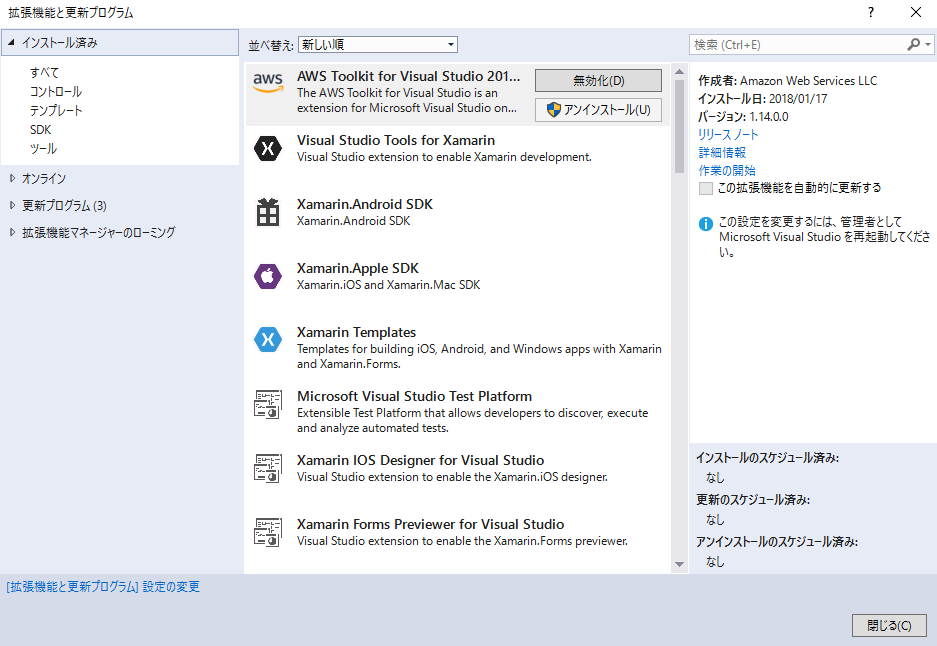Viewport: 937px width, 646px height.
Task: Click scrollbar up arrow in extension list
Action: point(679,72)
